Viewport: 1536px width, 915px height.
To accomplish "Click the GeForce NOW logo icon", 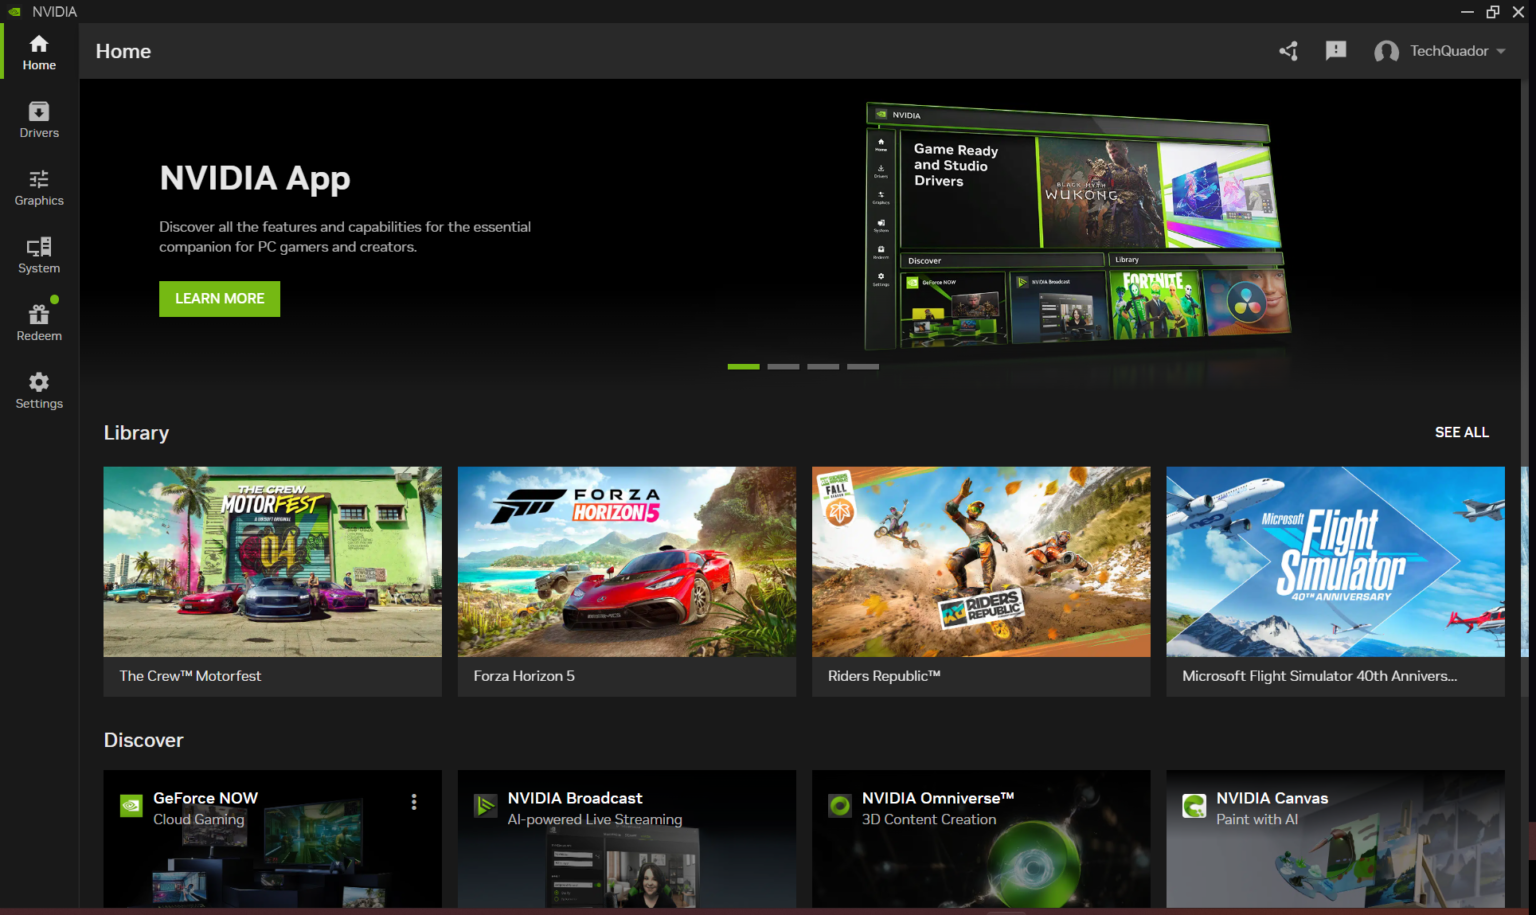I will click(131, 806).
